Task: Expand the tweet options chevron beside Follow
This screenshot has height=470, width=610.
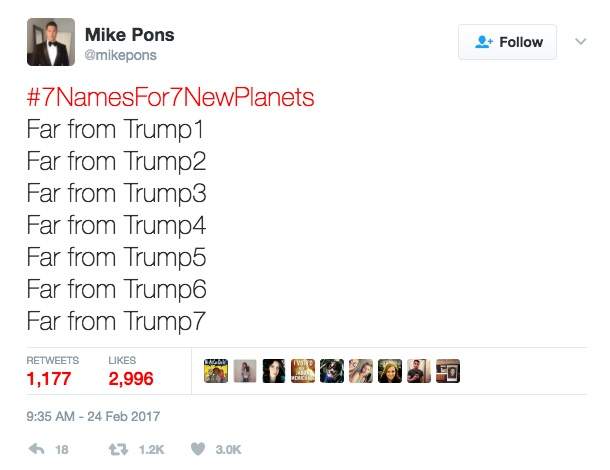Action: [x=579, y=41]
